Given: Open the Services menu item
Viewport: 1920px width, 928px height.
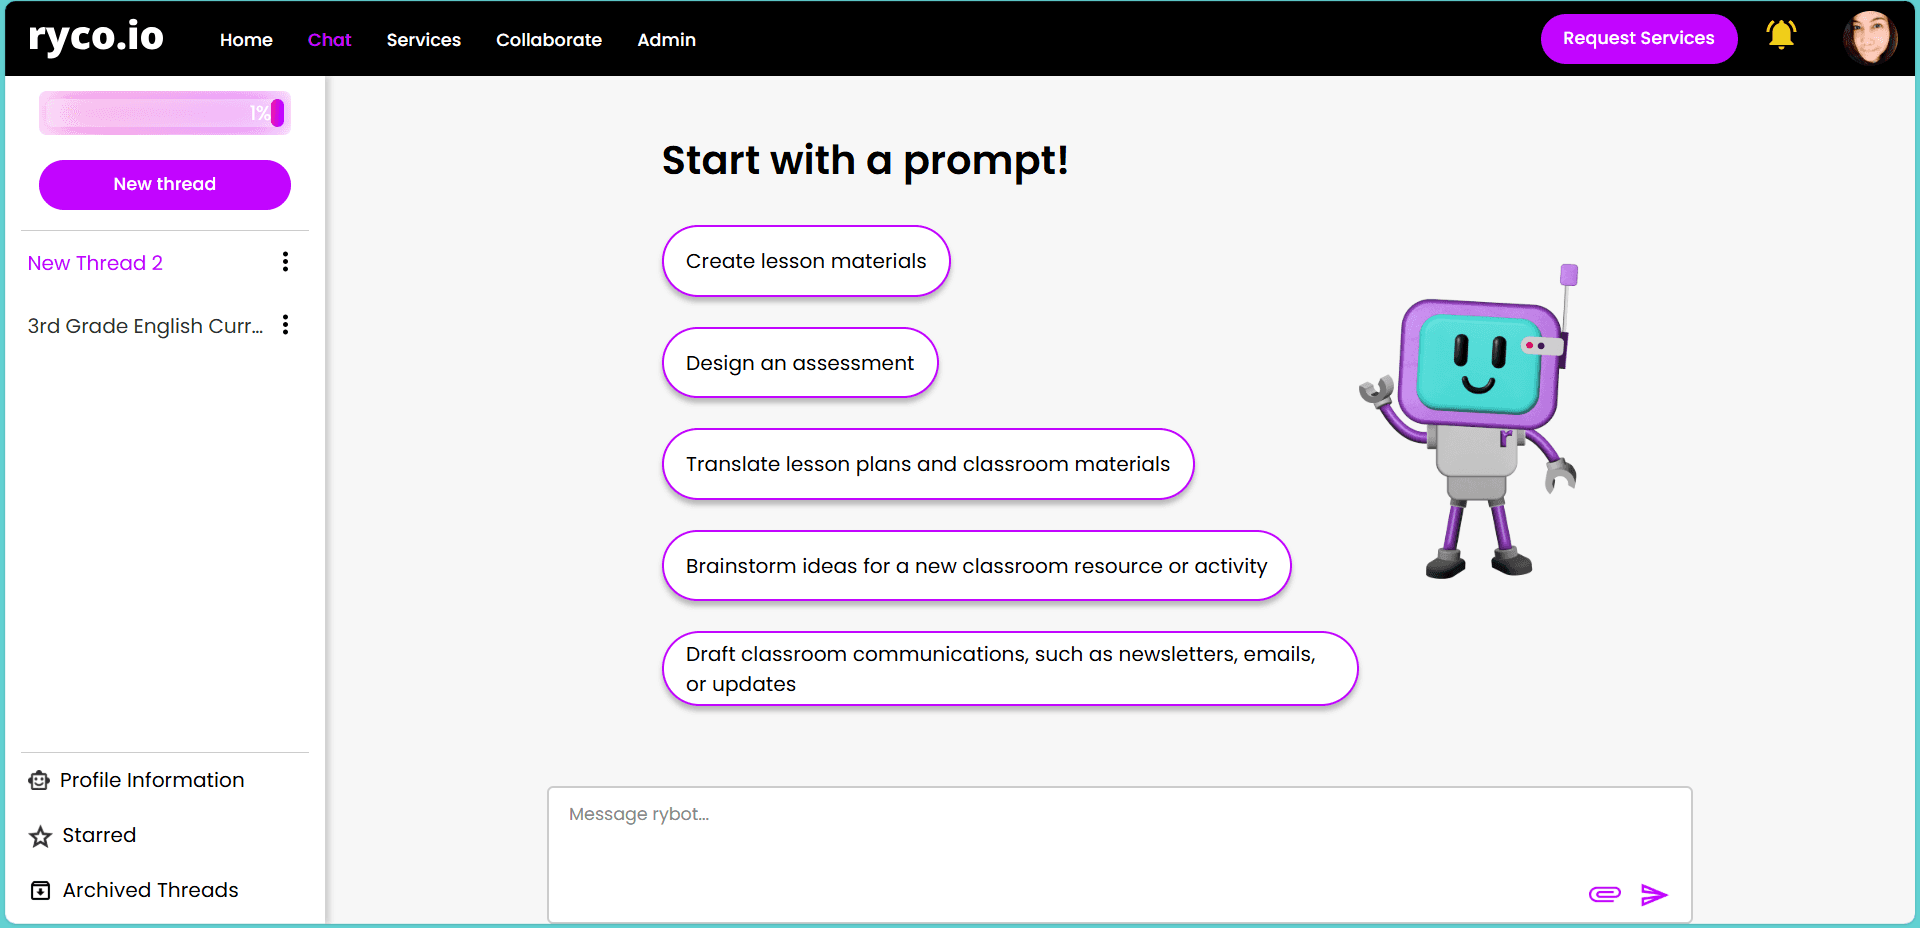Looking at the screenshot, I should point(424,40).
